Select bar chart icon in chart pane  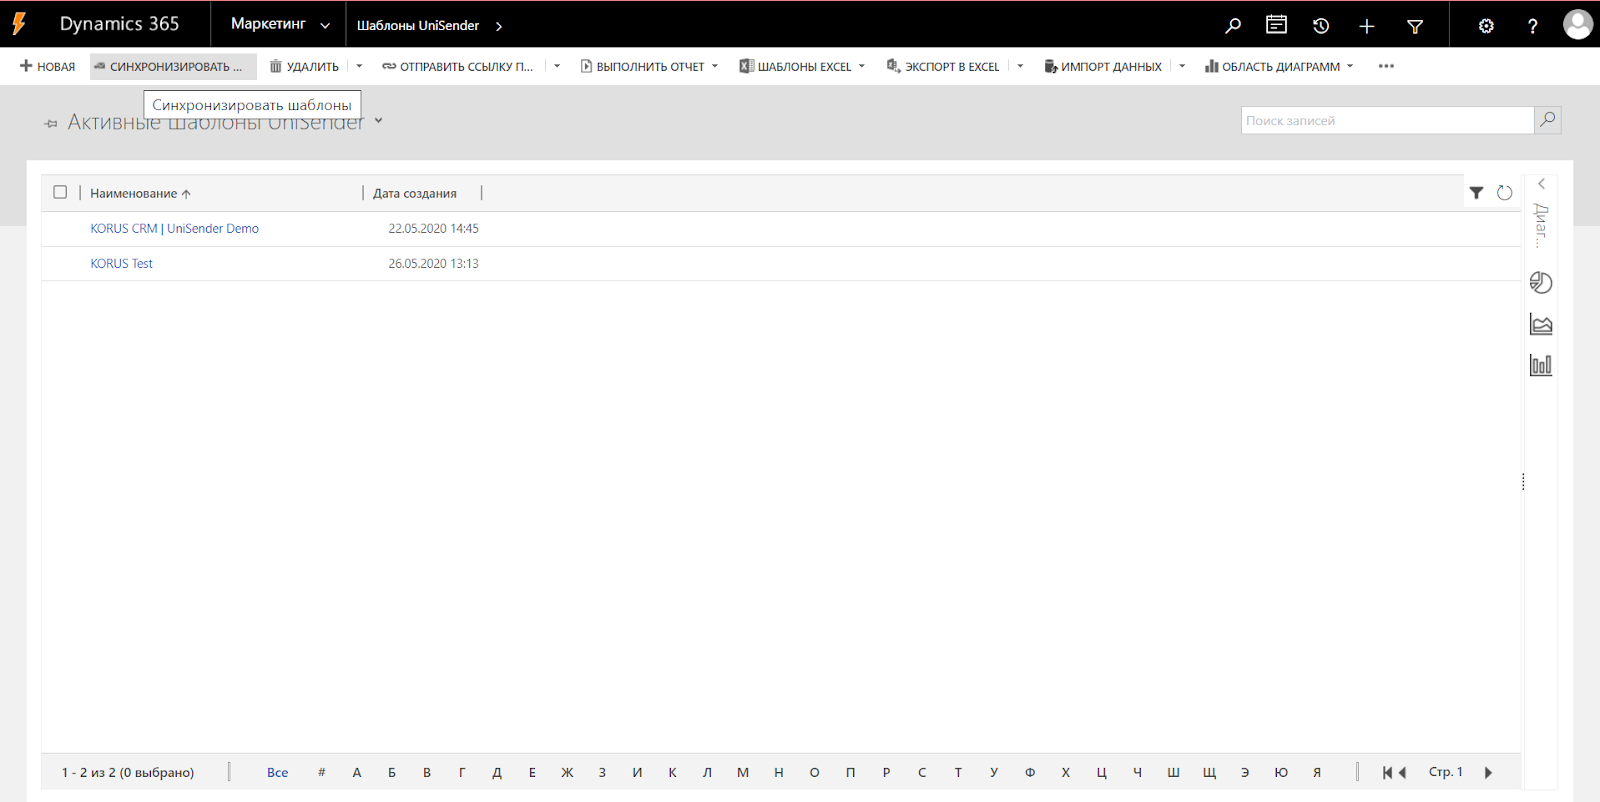(1541, 365)
